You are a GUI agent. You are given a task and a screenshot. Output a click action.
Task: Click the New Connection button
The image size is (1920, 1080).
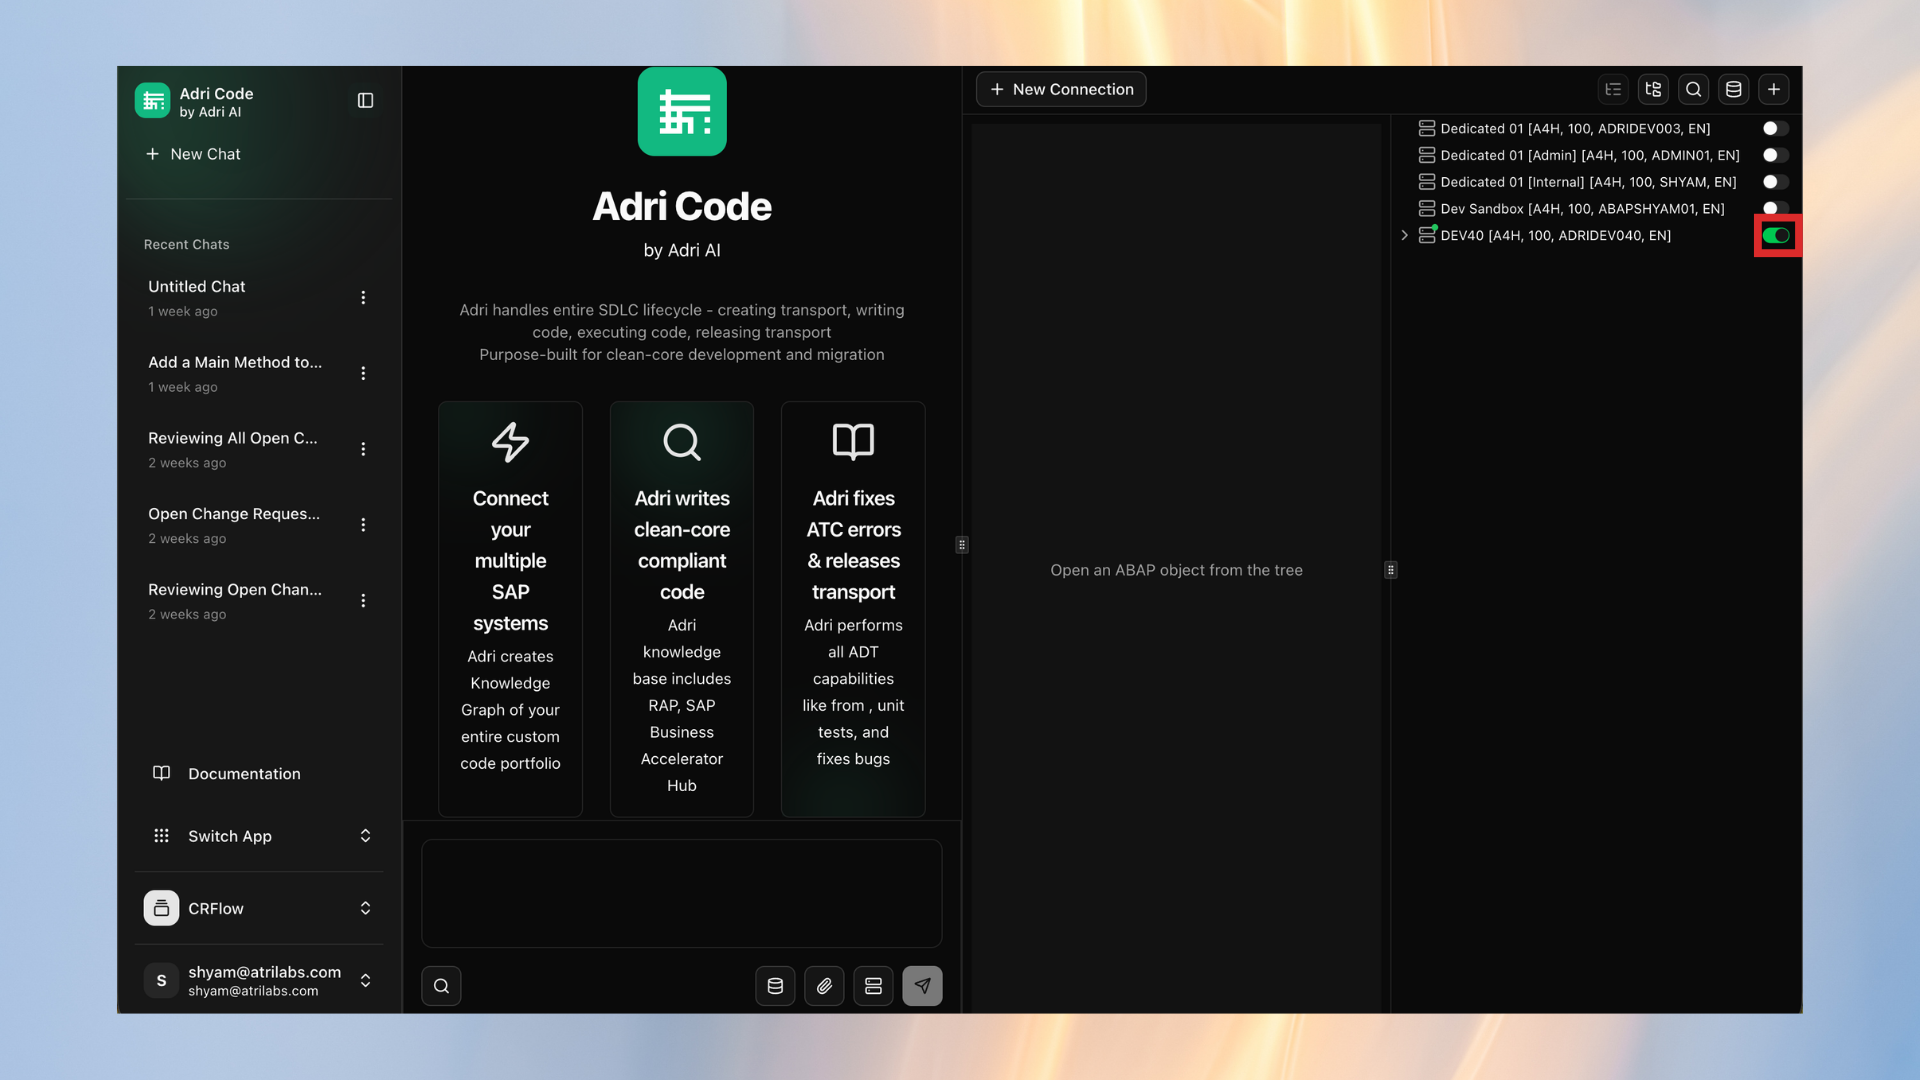[1061, 89]
